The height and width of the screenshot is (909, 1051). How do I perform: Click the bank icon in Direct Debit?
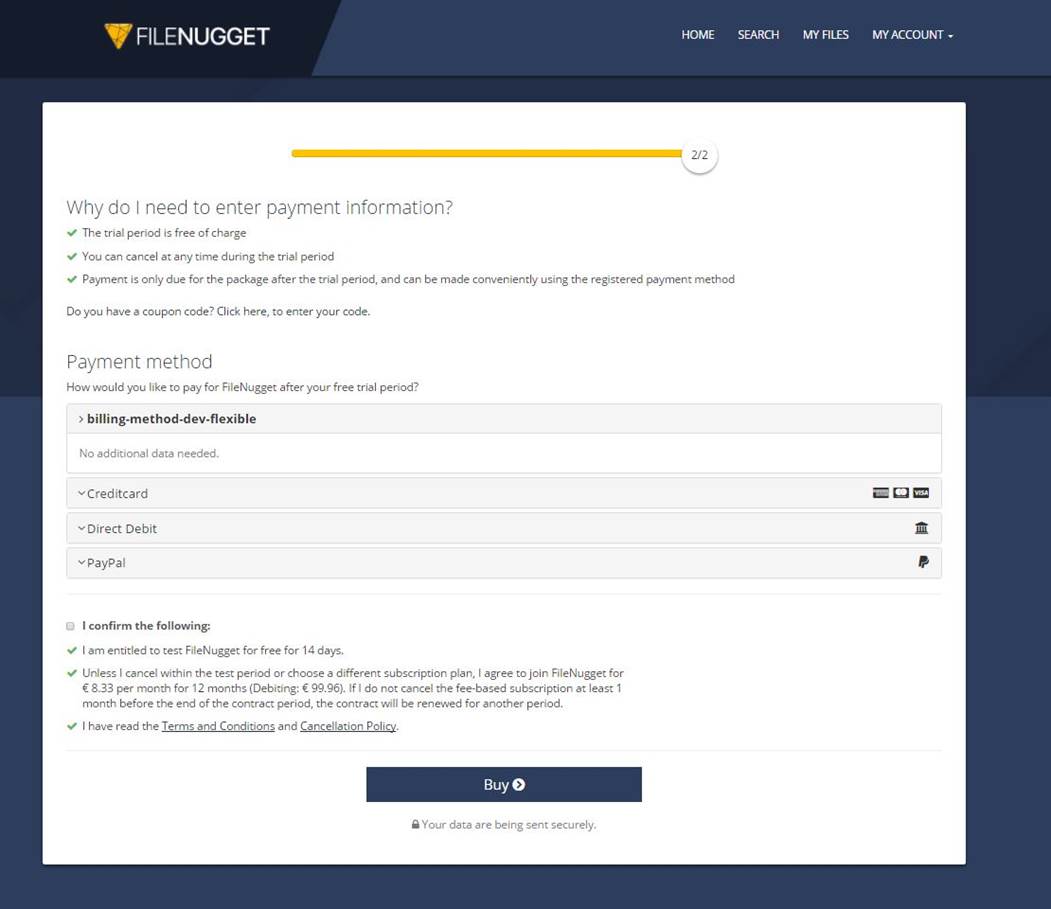[x=922, y=528]
